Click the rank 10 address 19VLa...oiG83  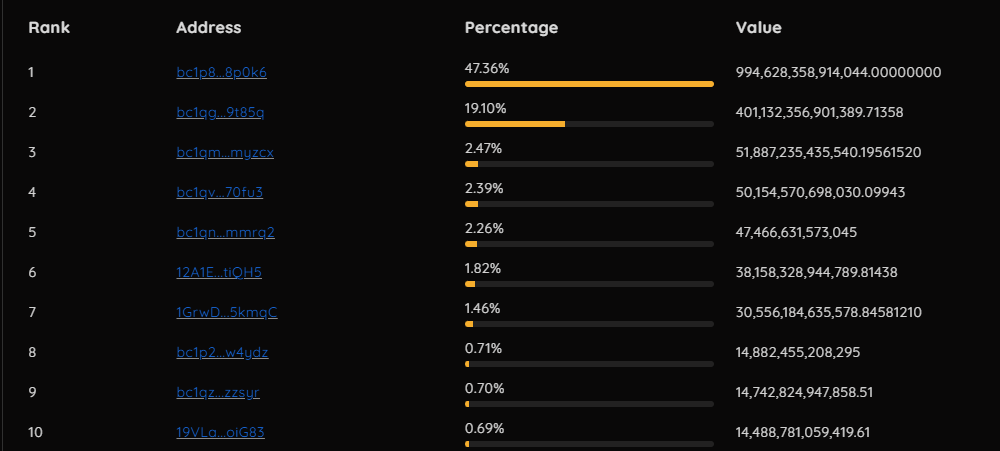coord(220,432)
